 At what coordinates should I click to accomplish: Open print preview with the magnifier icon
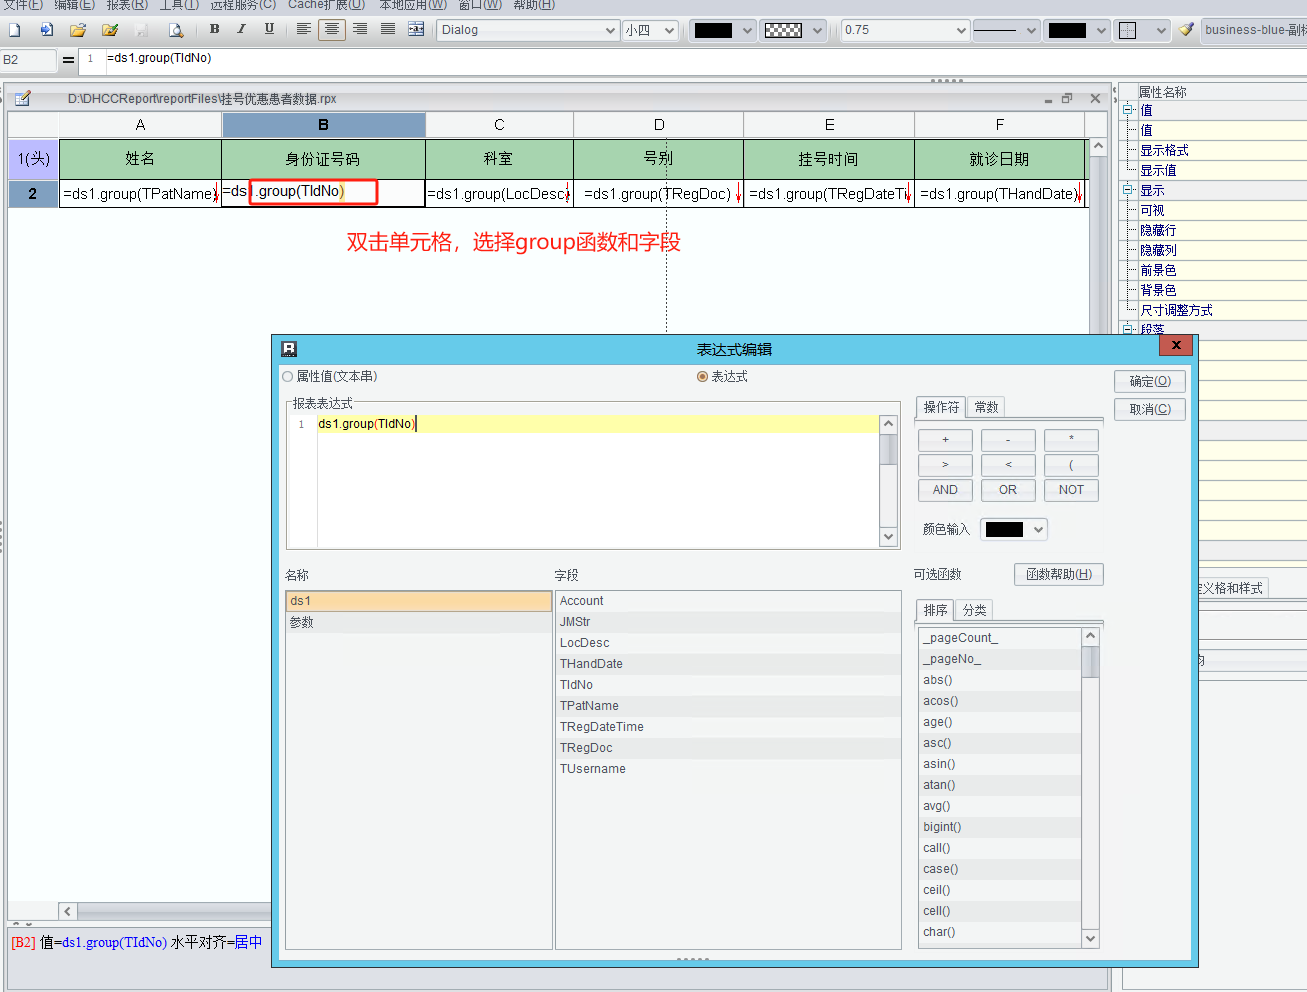176,30
